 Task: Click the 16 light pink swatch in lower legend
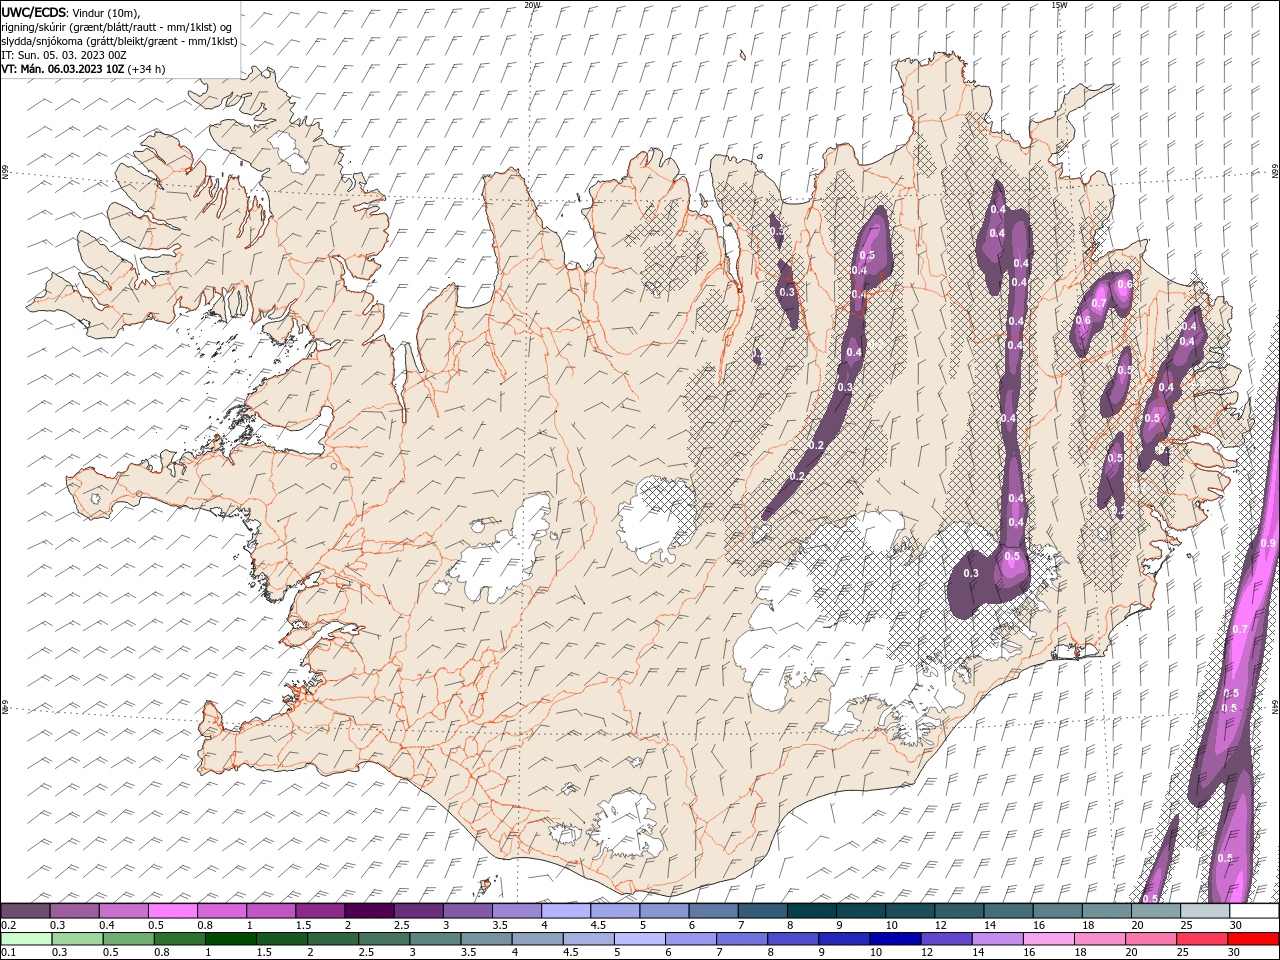click(x=1048, y=938)
